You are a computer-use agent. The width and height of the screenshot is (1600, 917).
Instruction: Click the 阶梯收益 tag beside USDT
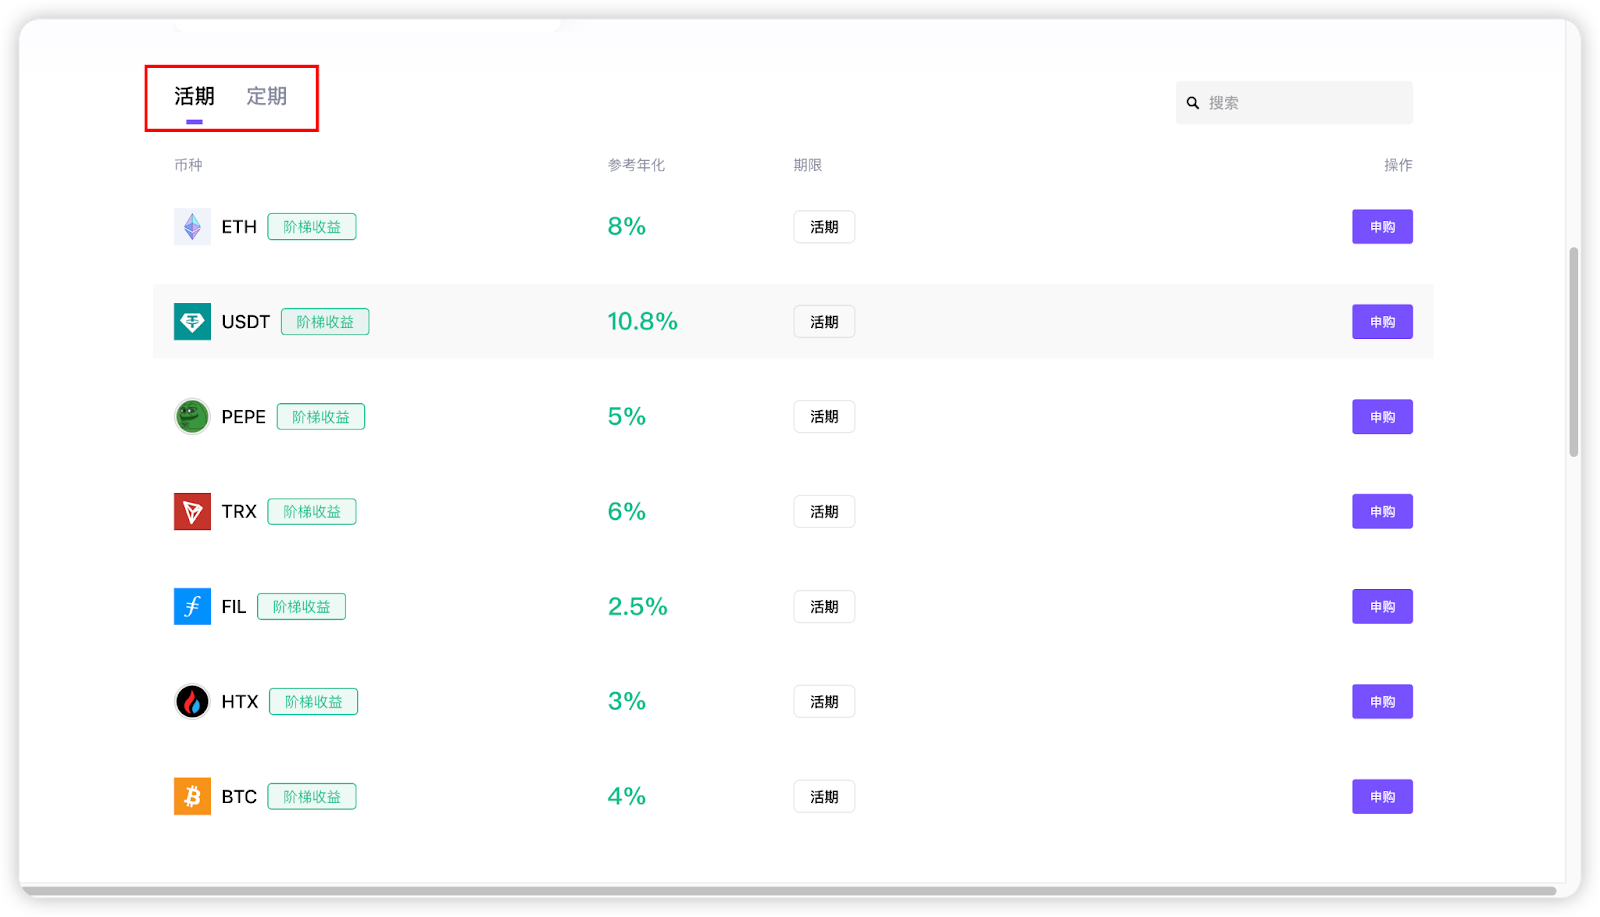coord(325,322)
